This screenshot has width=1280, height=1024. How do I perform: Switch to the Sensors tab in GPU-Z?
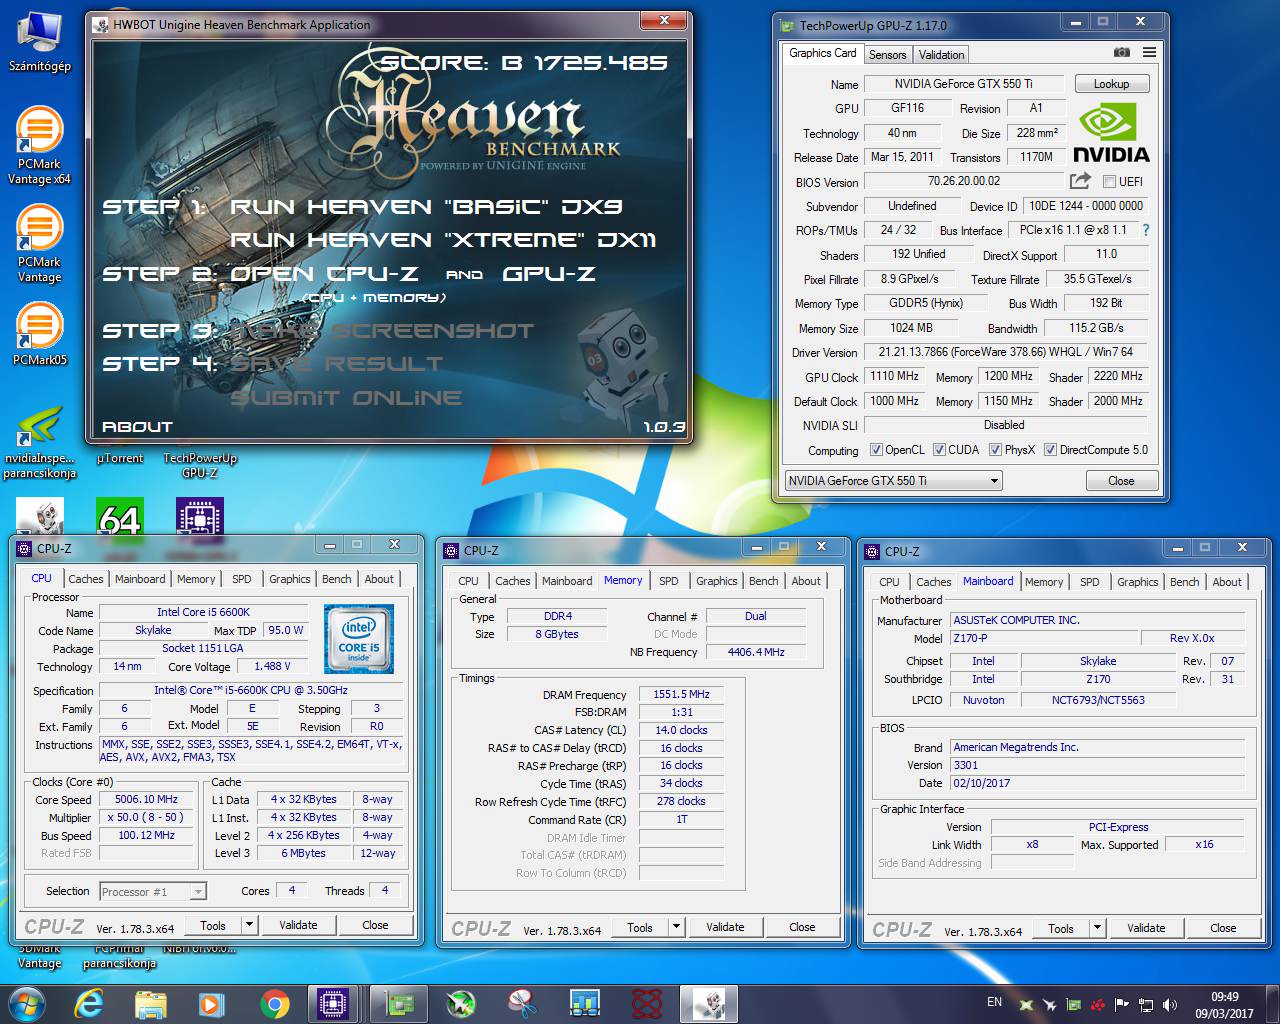pos(887,55)
